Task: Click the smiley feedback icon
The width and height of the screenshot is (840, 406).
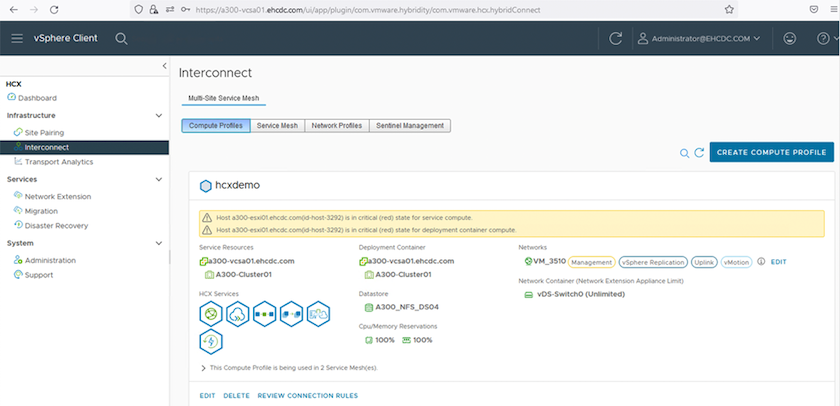Action: click(790, 38)
